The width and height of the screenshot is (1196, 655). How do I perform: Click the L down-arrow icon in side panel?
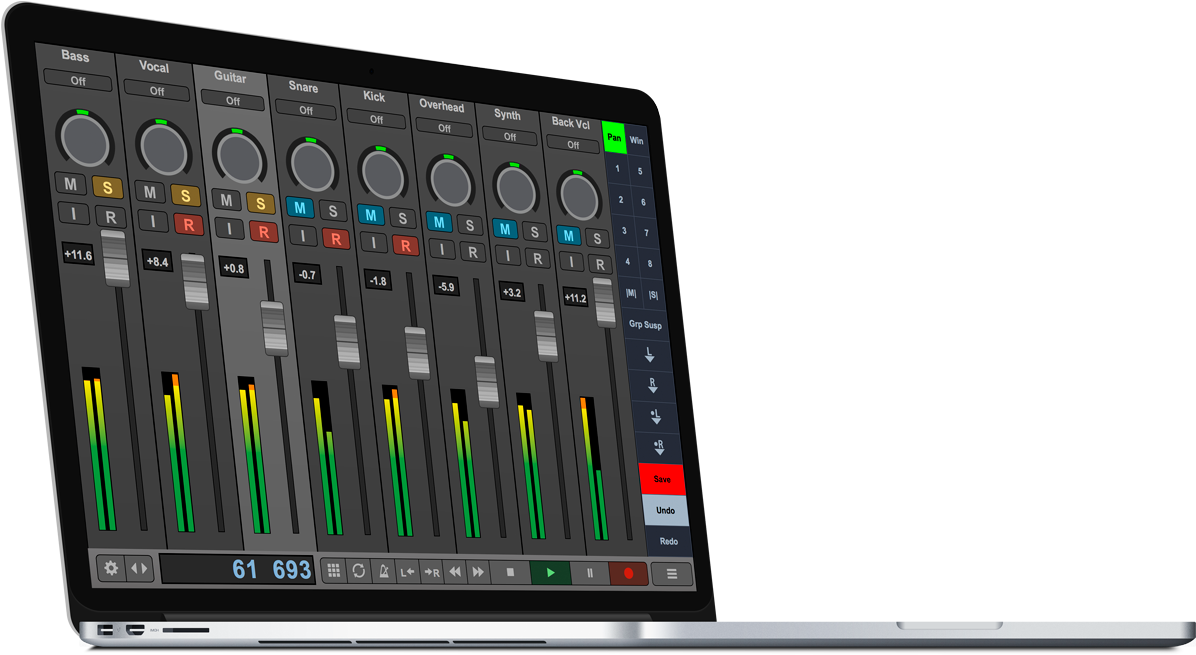[649, 355]
